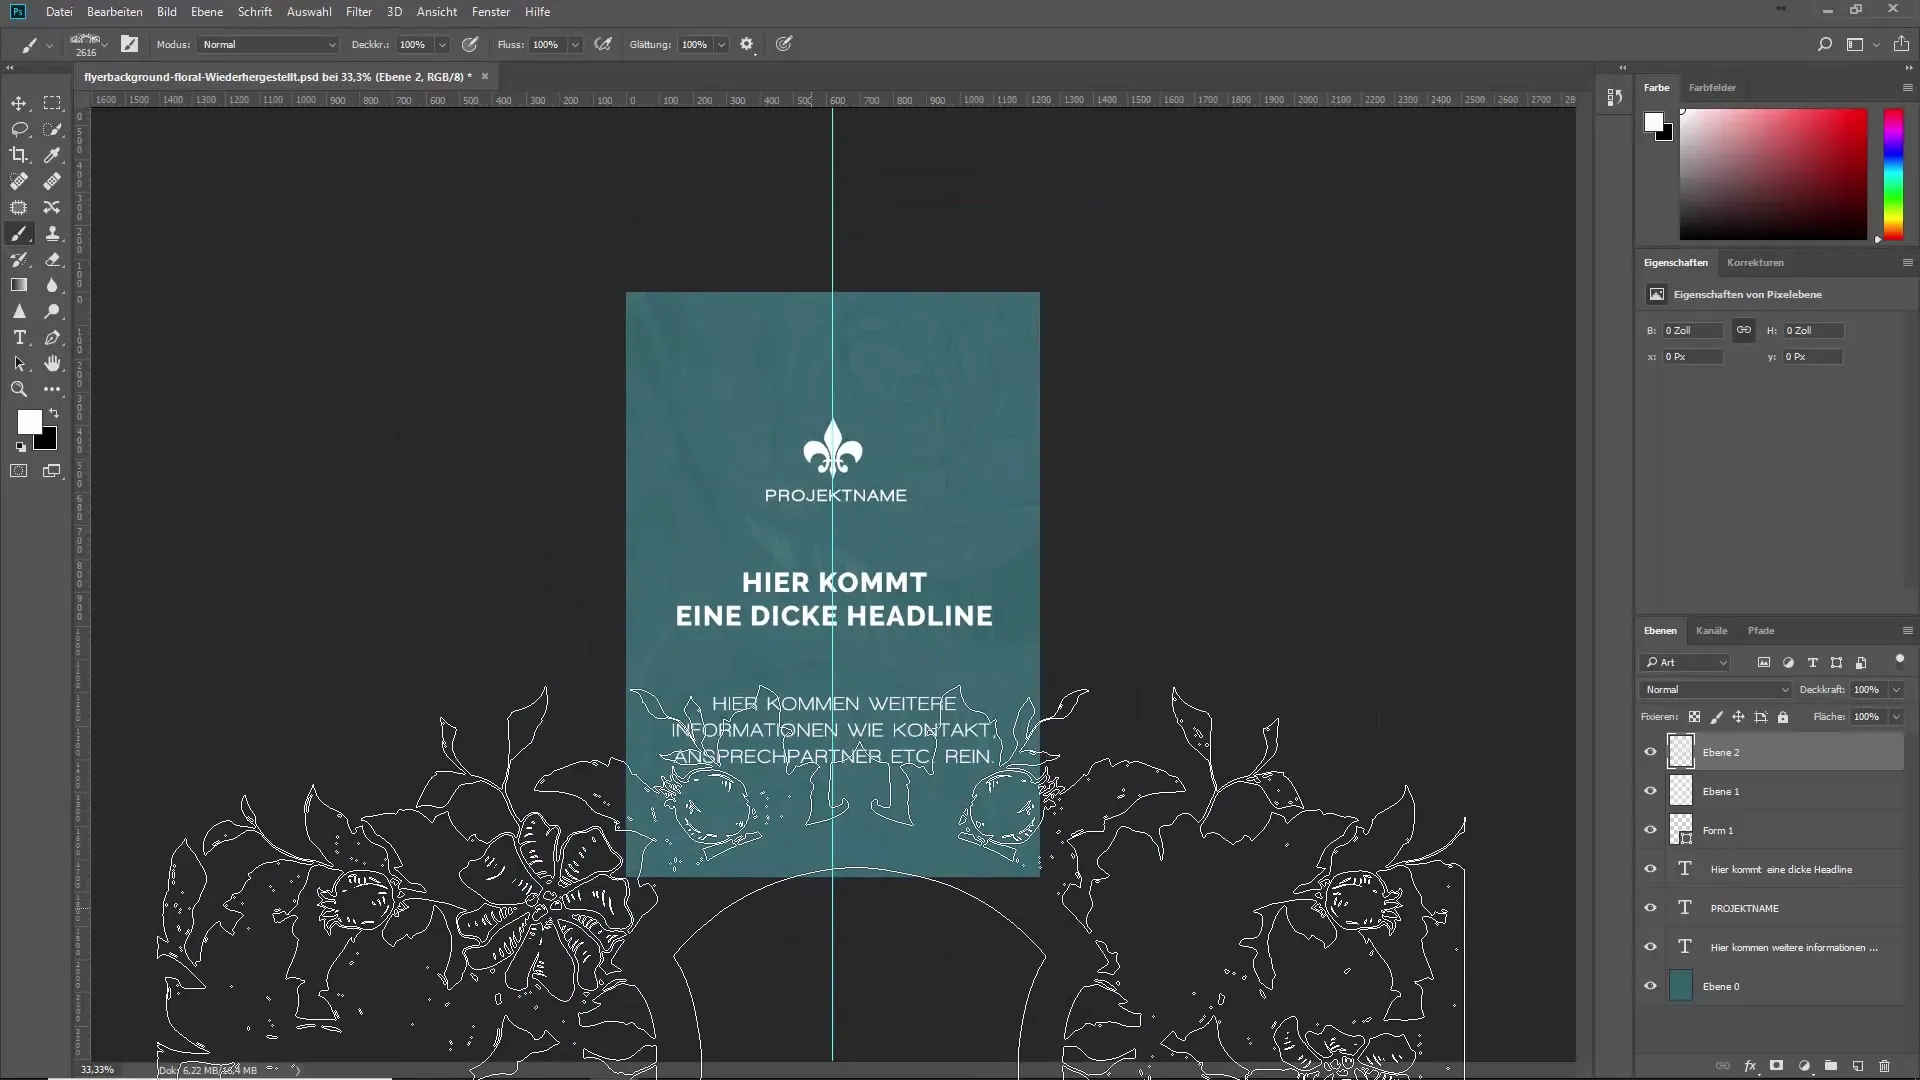The width and height of the screenshot is (1920, 1080).
Task: Switch to the Kanäle tab
Action: point(1711,630)
